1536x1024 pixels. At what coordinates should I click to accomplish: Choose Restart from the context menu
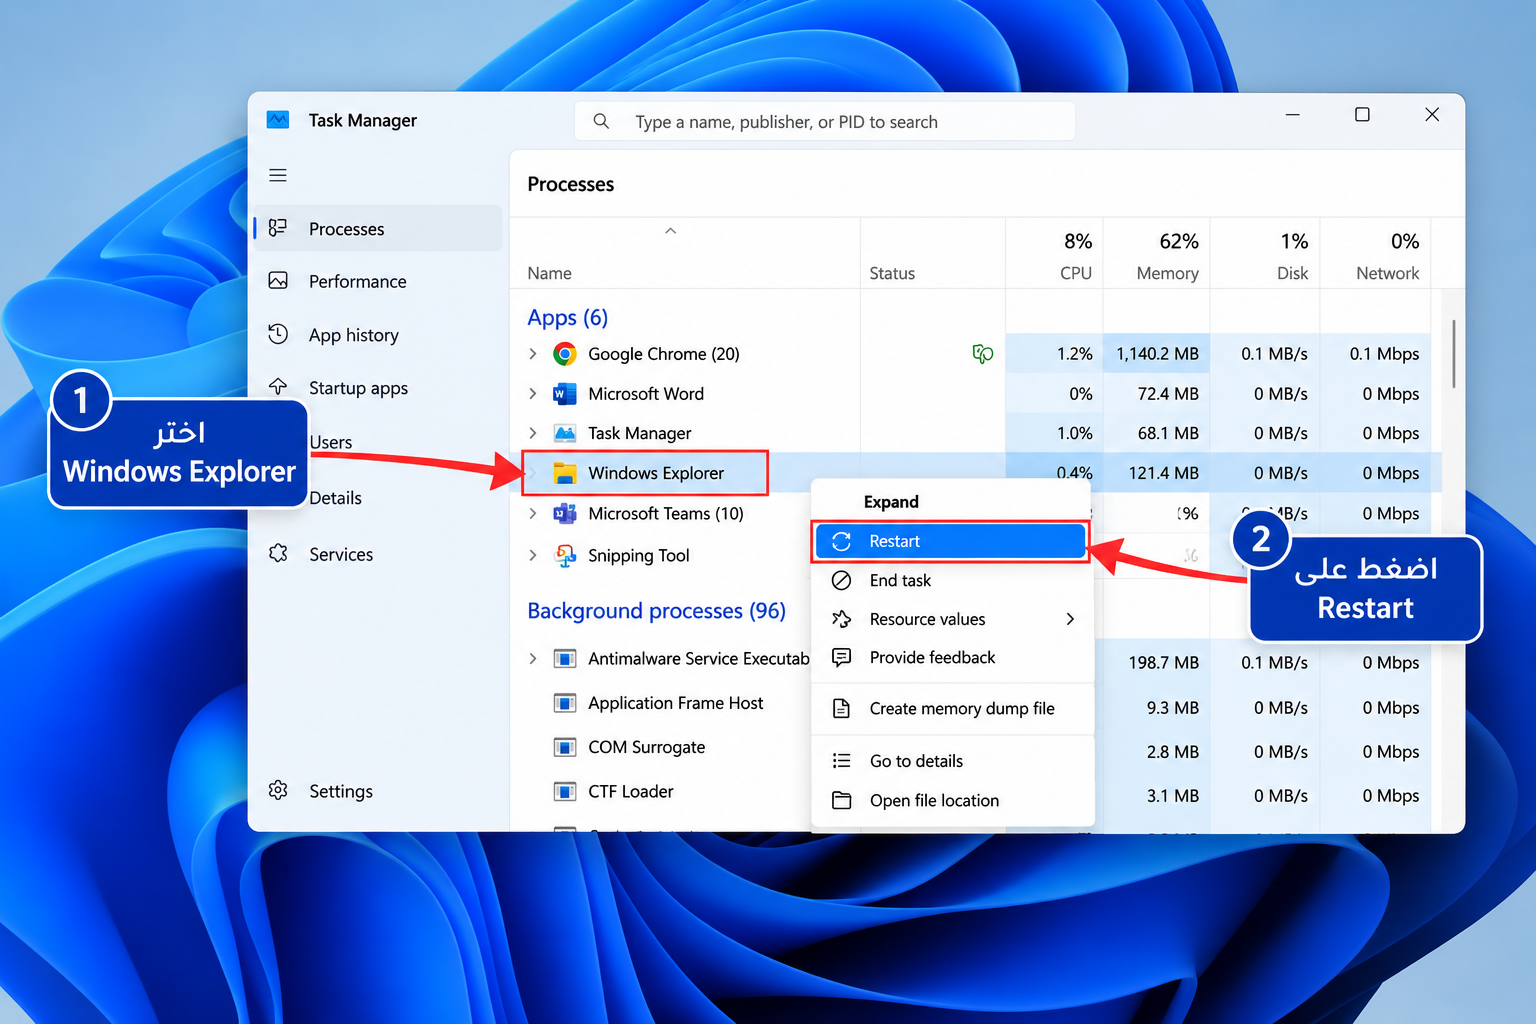pyautogui.click(x=950, y=541)
